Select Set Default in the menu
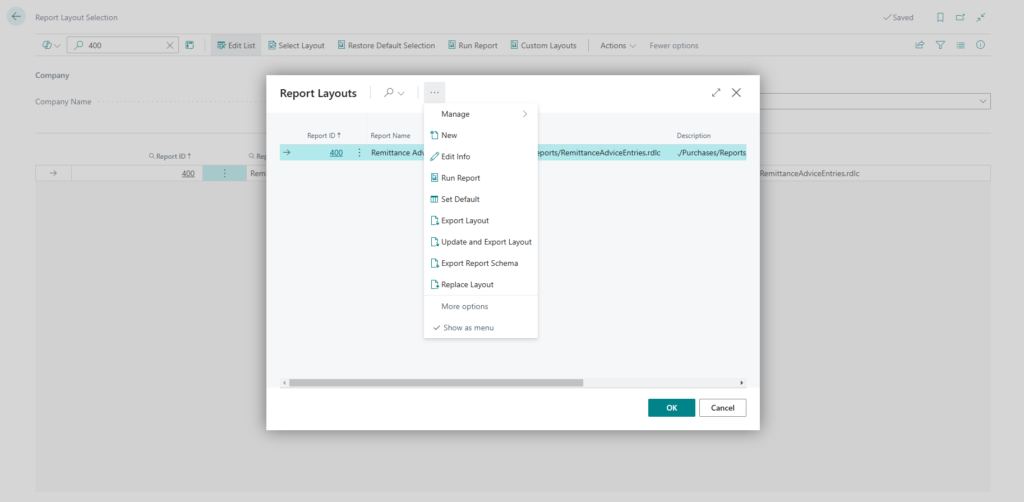 coord(481,199)
